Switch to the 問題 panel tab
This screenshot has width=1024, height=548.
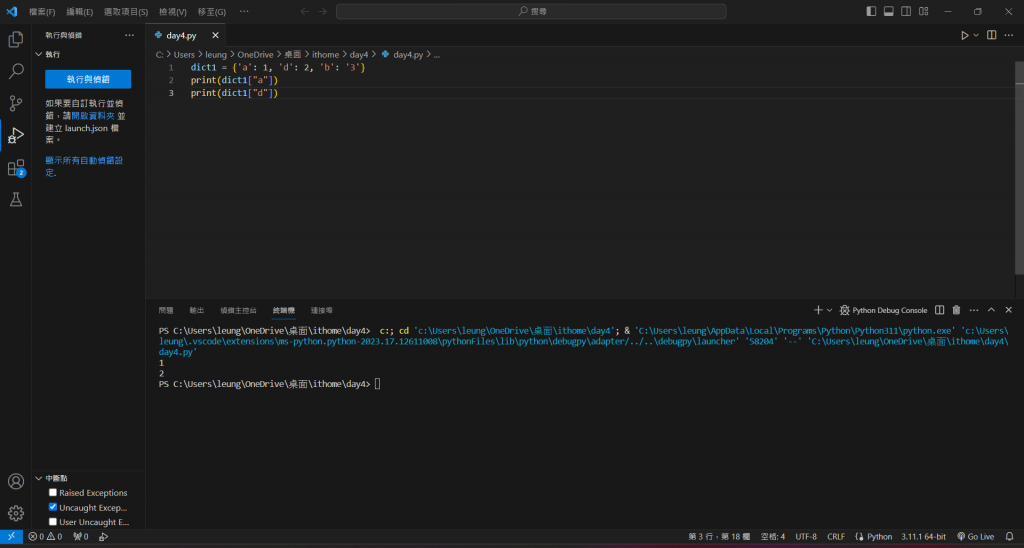[166, 310]
